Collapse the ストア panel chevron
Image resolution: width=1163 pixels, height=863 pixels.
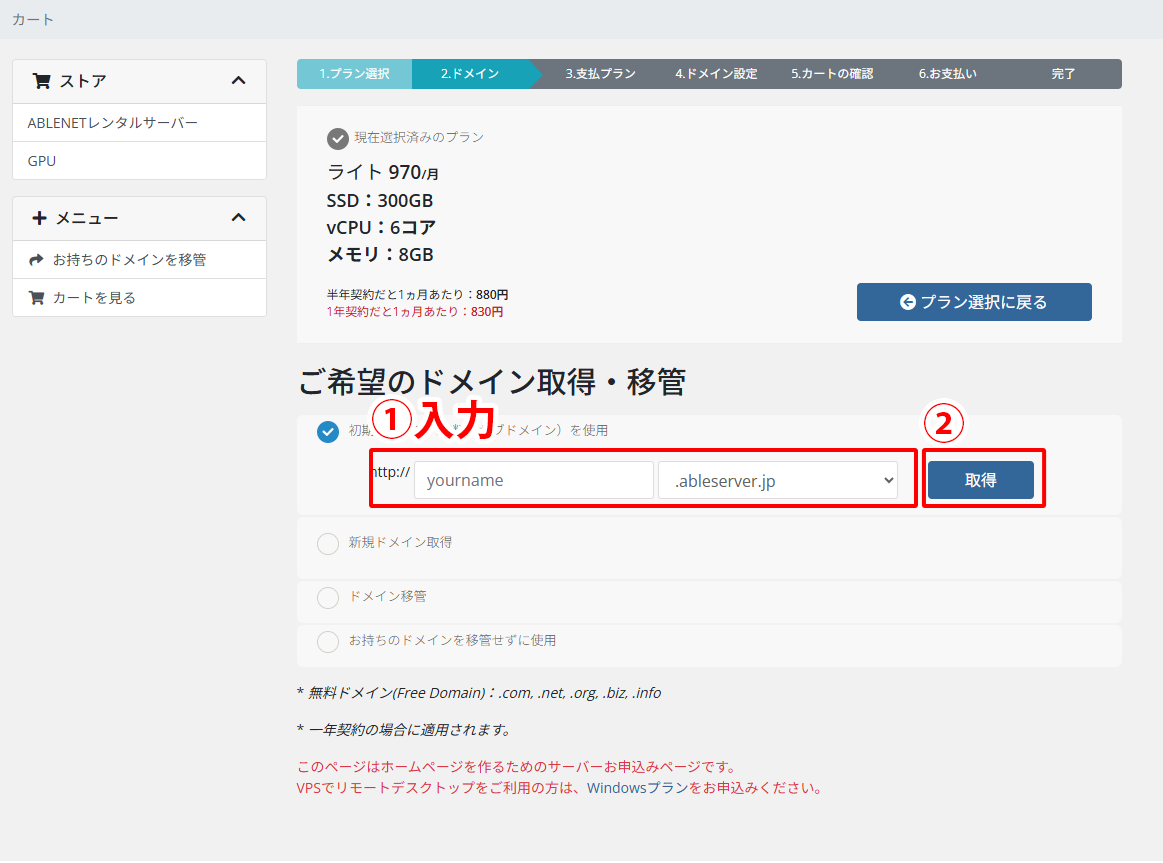238,81
